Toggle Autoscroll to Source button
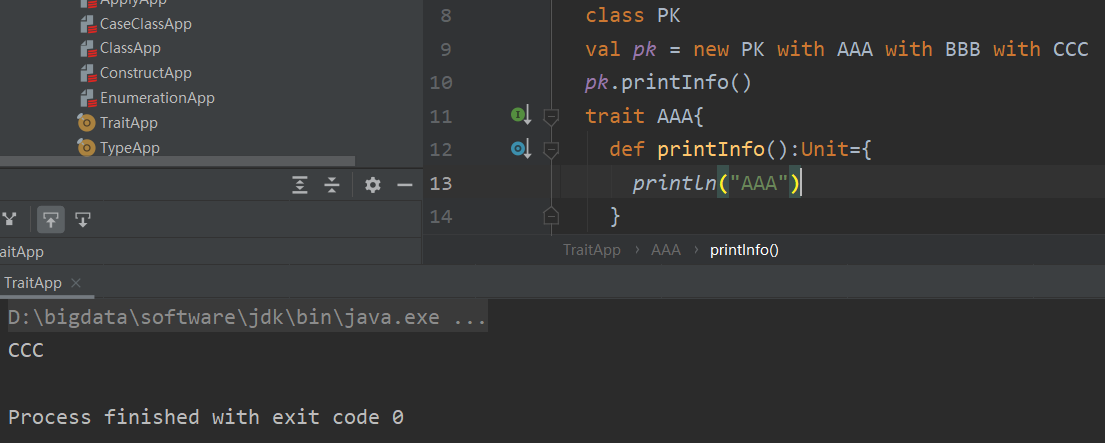Image resolution: width=1105 pixels, height=443 pixels. [51, 220]
